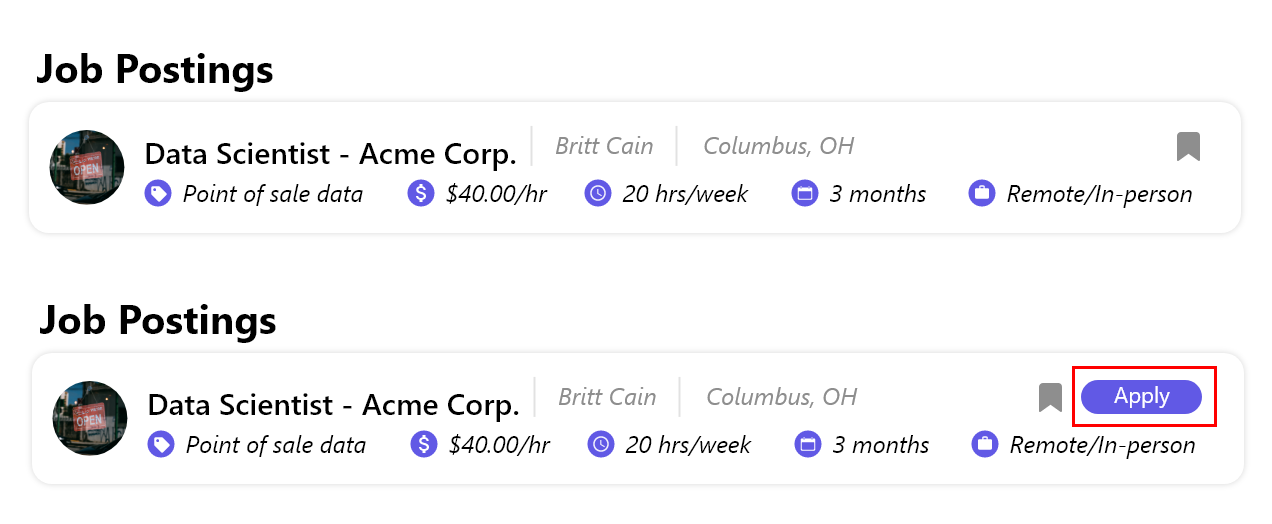Click calendar icon in first posting

coord(805,193)
